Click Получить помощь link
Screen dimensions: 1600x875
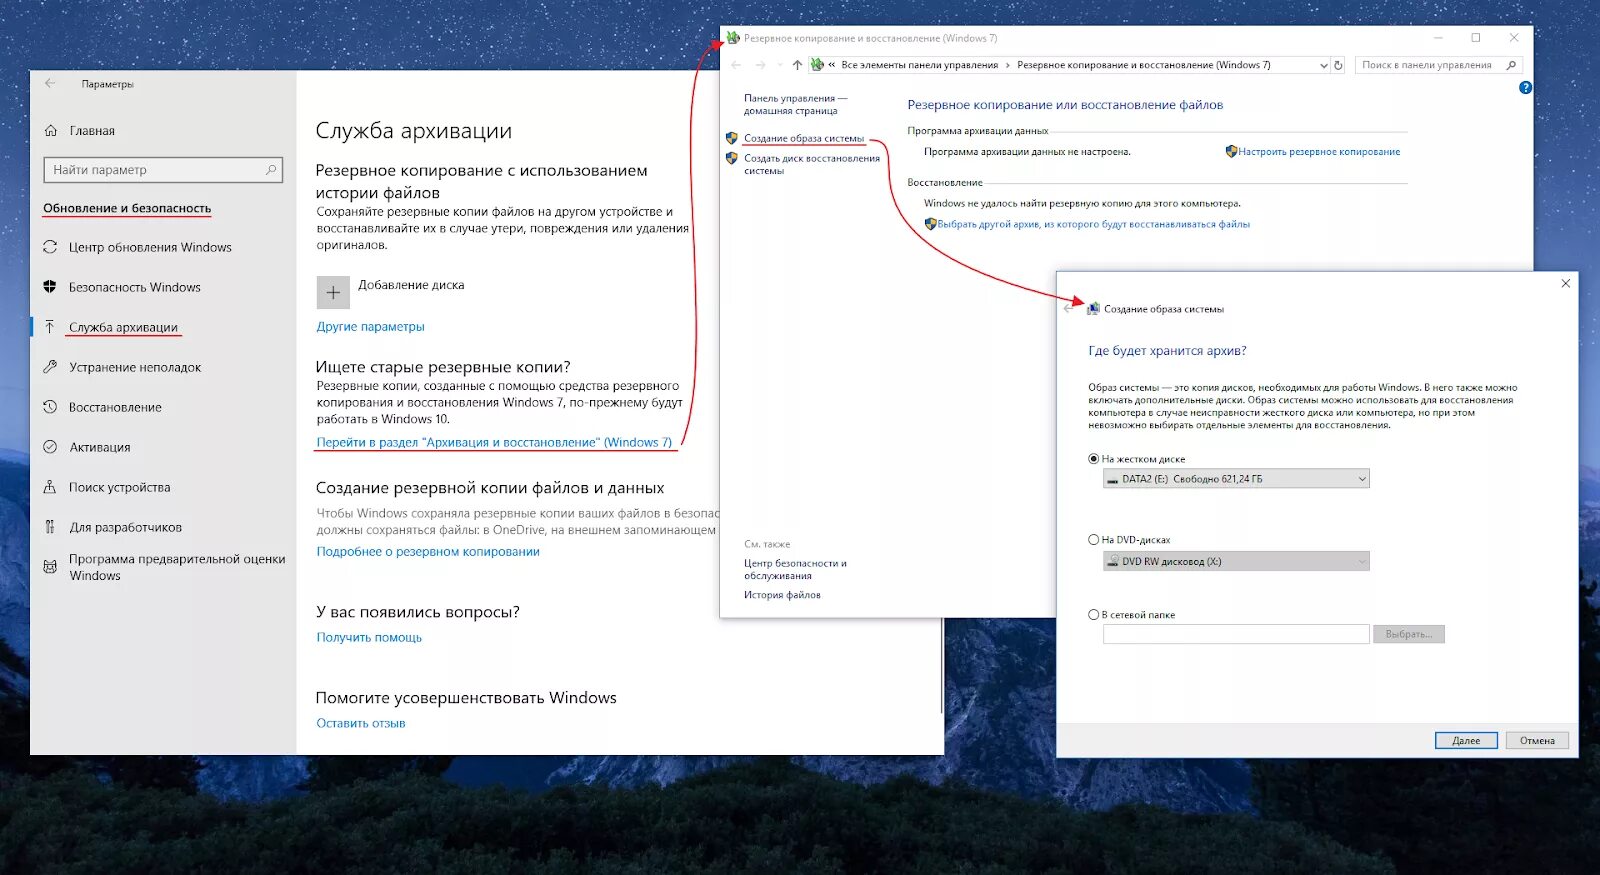point(369,637)
